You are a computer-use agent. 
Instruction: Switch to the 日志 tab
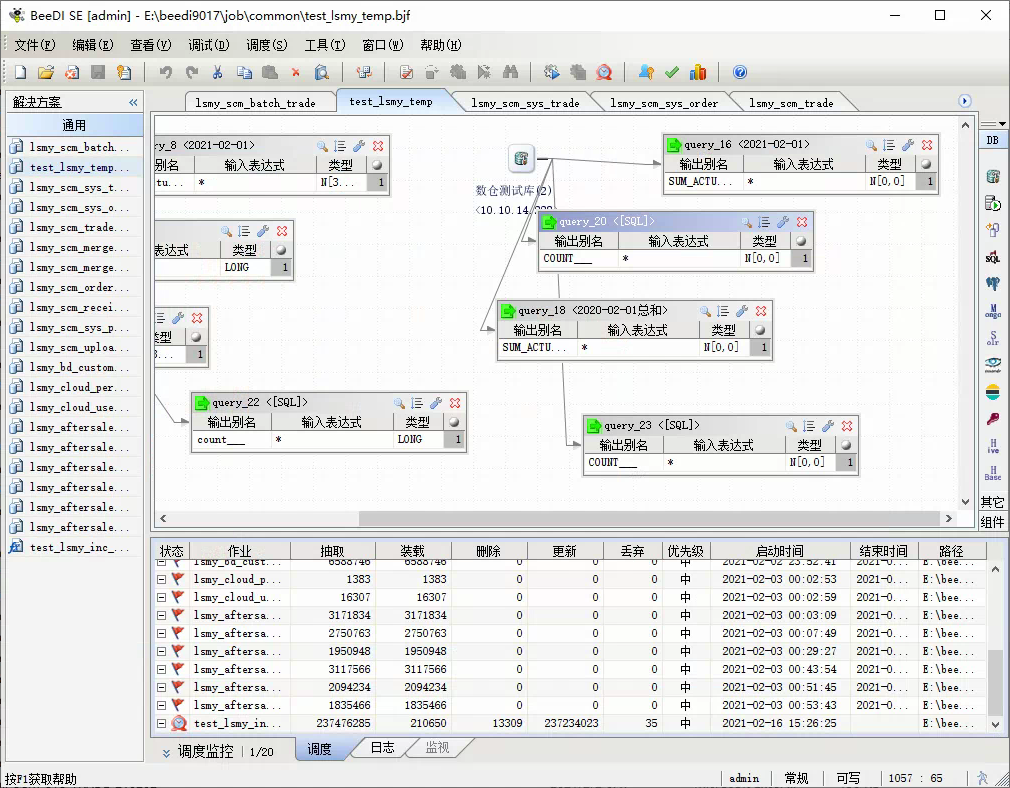click(x=383, y=747)
